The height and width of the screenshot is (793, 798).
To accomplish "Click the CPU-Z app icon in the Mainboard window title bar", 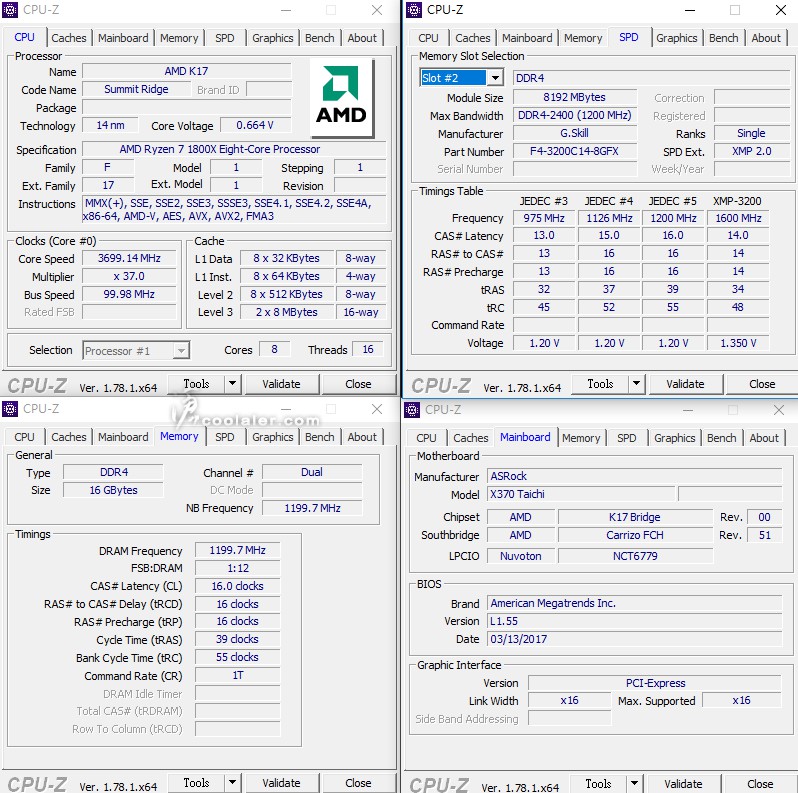I will point(412,410).
